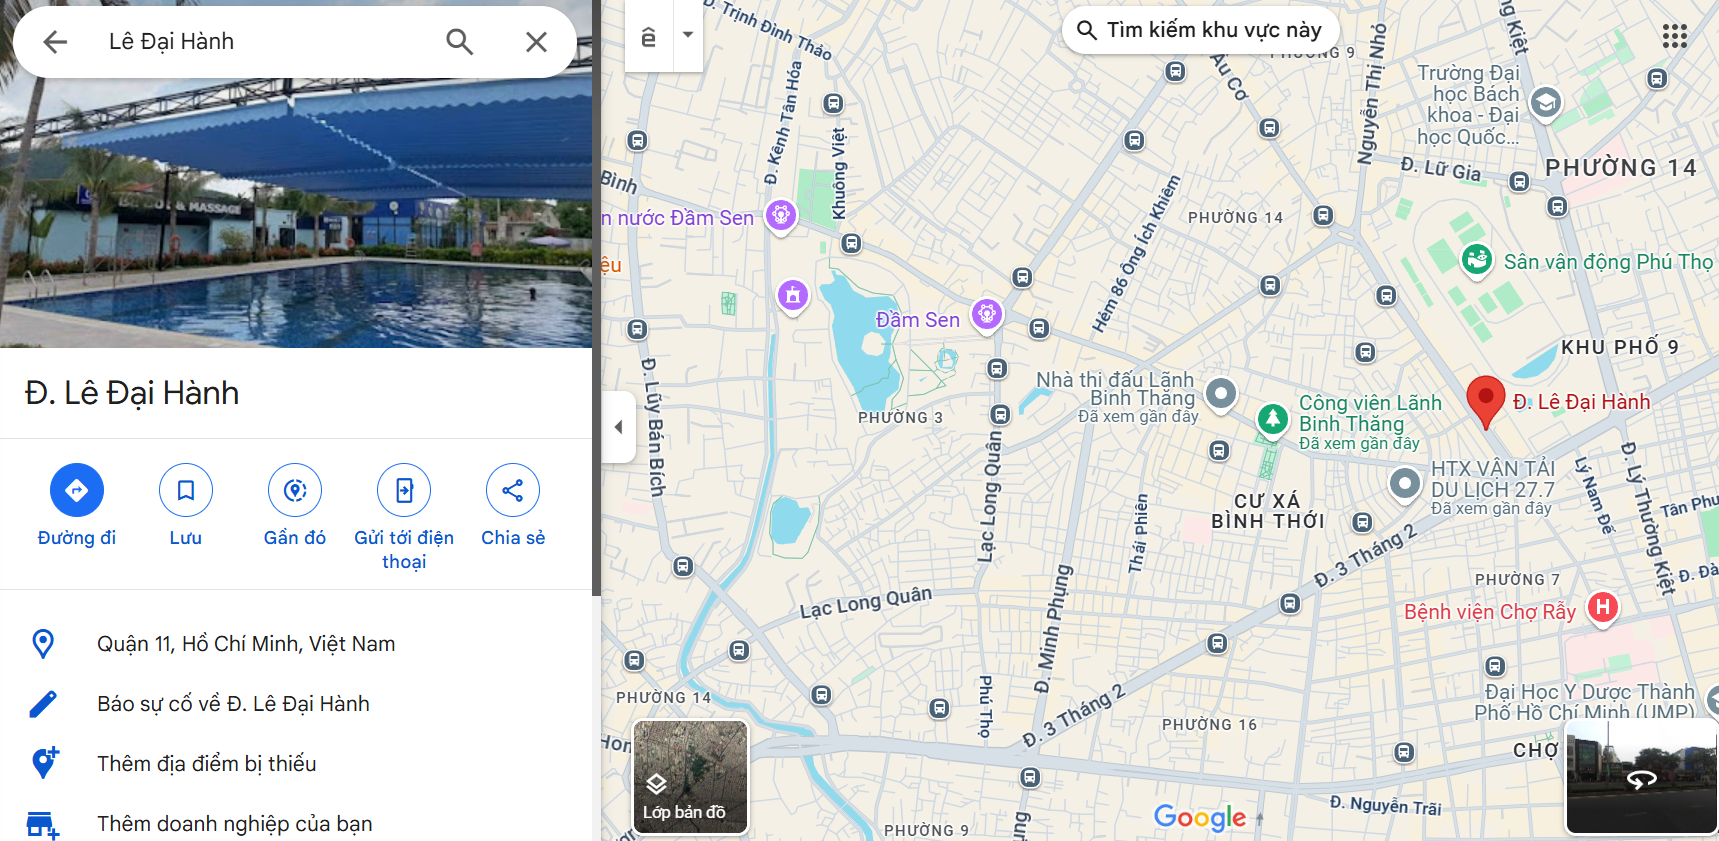Click the Google logo on the map
1719x841 pixels.
pos(1200,817)
